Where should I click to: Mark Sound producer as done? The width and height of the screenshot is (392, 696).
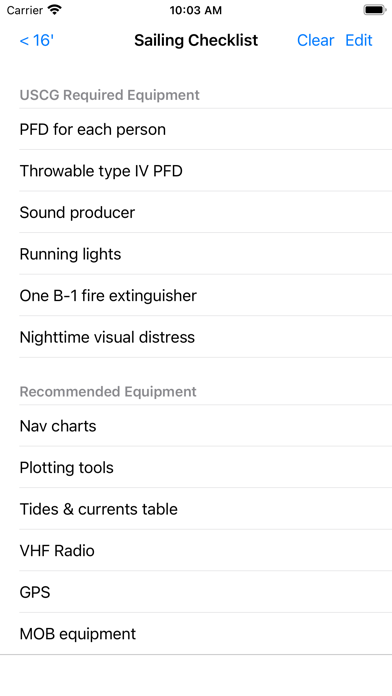(196, 212)
